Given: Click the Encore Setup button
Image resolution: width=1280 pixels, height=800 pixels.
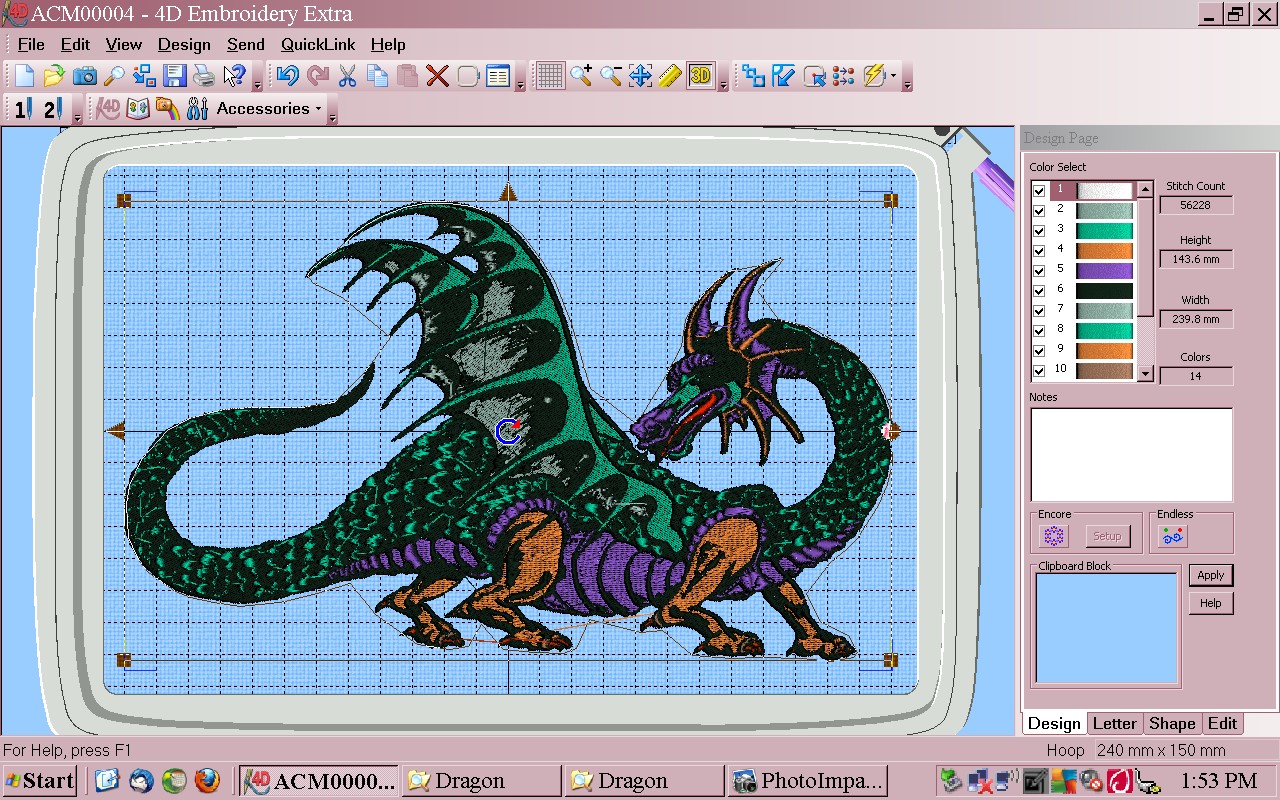Looking at the screenshot, I should [x=1107, y=536].
